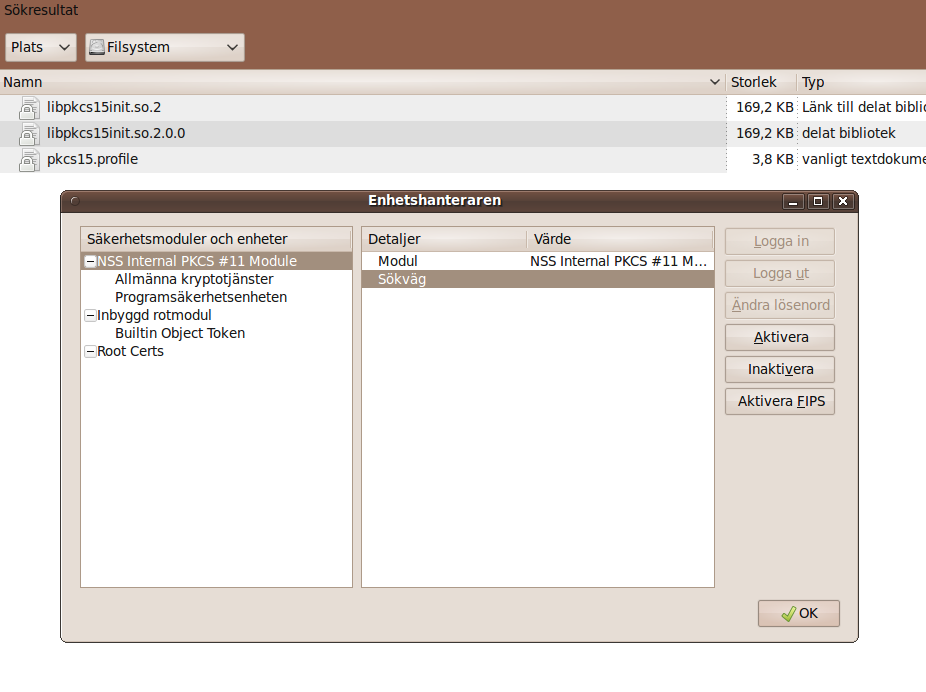This screenshot has width=926, height=692.
Task: Click the pkcs15.profile file icon
Action: tap(29, 159)
